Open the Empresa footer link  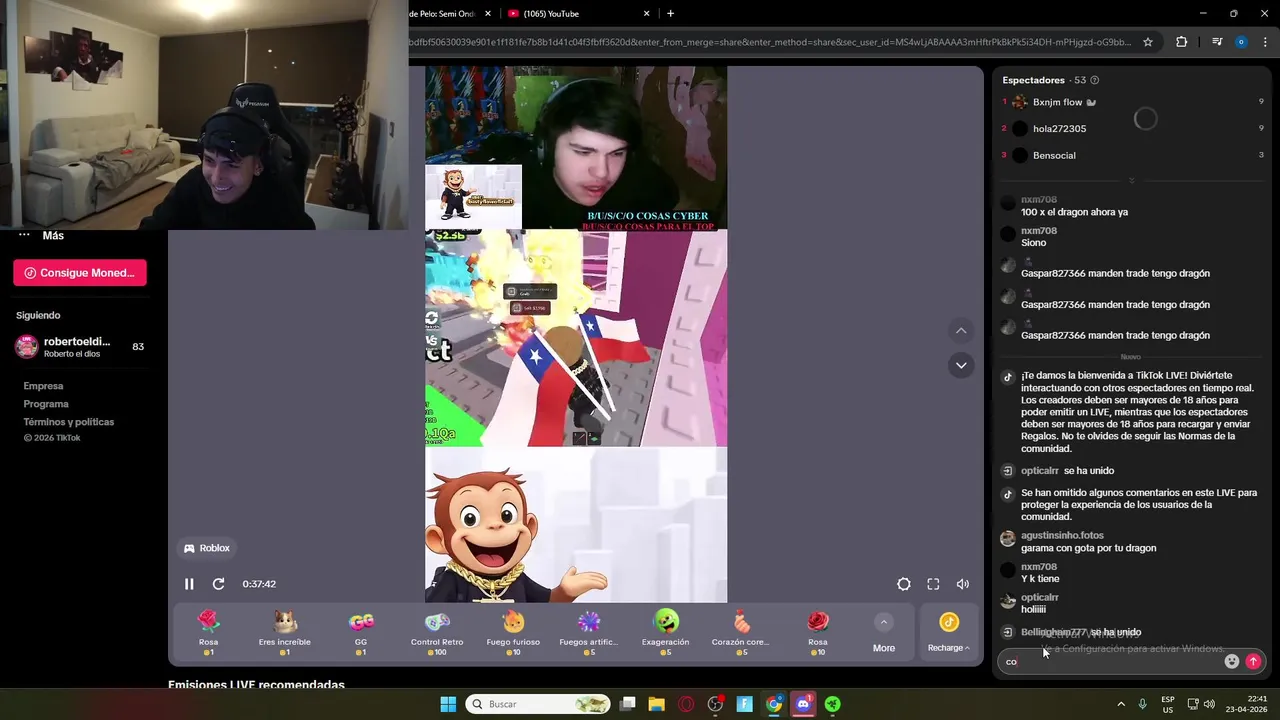click(x=43, y=386)
